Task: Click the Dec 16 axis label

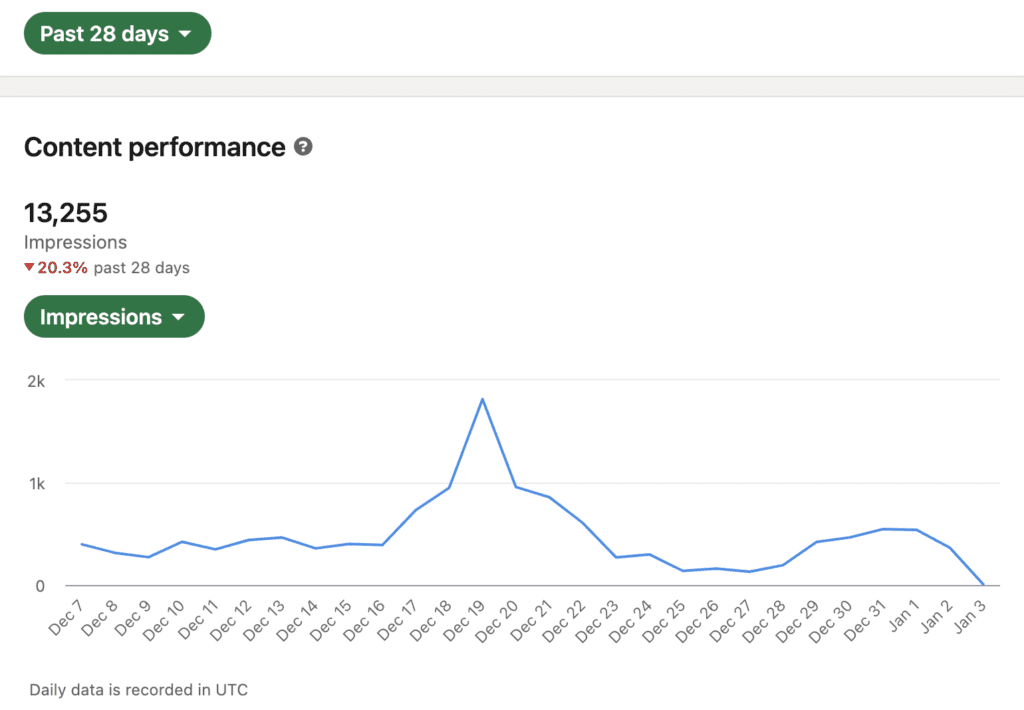Action: [364, 621]
